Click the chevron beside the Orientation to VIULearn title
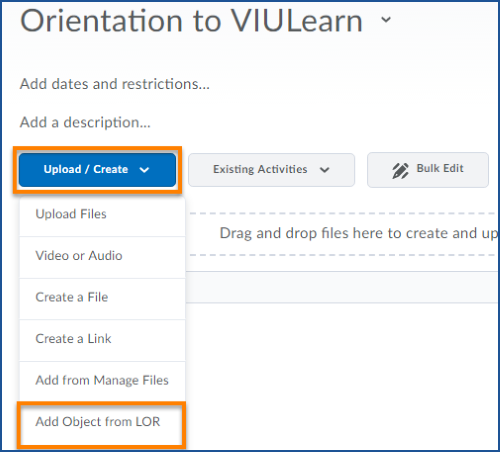 pyautogui.click(x=386, y=20)
